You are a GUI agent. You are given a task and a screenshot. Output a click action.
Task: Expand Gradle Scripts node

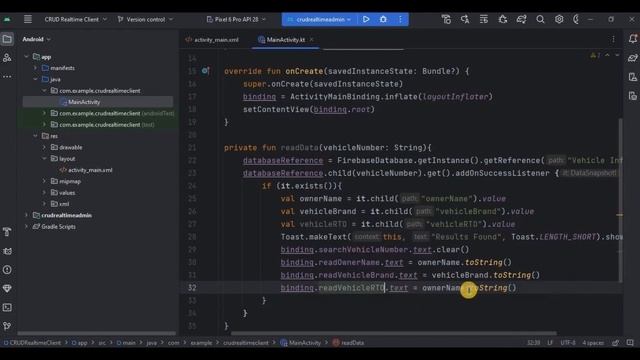(26, 227)
